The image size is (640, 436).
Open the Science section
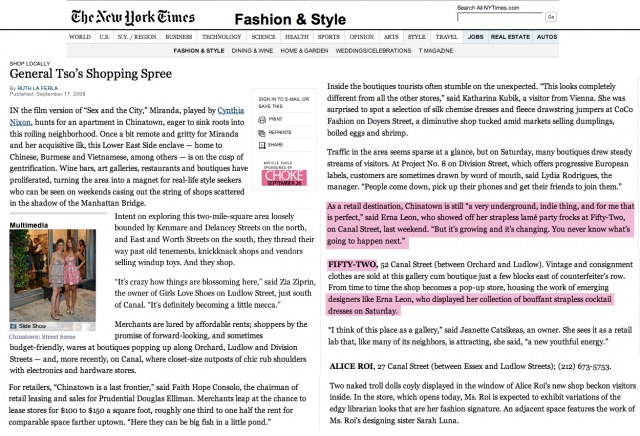point(264,37)
